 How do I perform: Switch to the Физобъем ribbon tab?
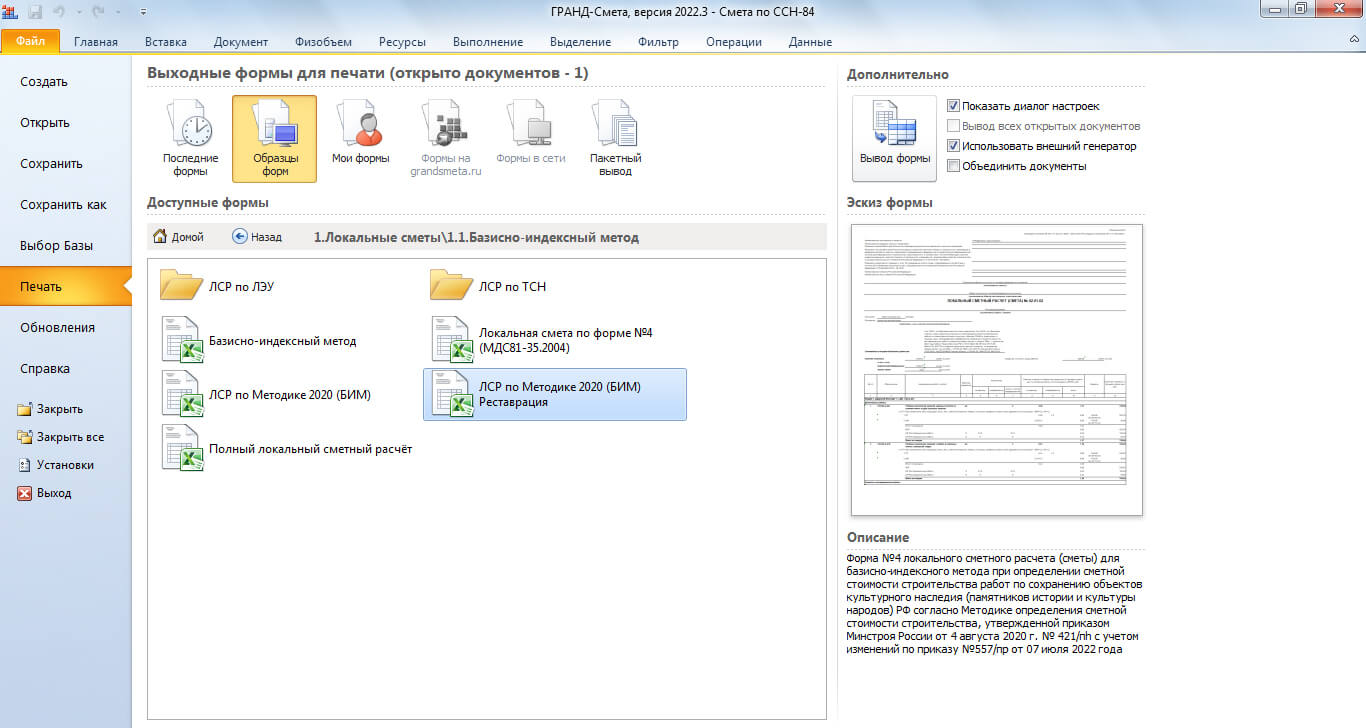coord(323,42)
